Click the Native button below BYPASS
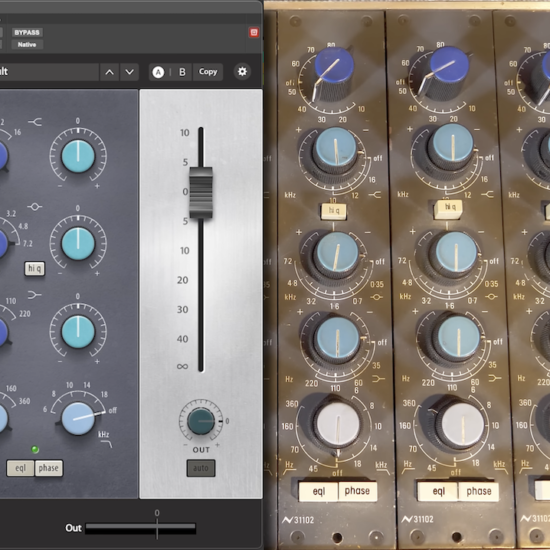This screenshot has width=550, height=550. pos(27,45)
